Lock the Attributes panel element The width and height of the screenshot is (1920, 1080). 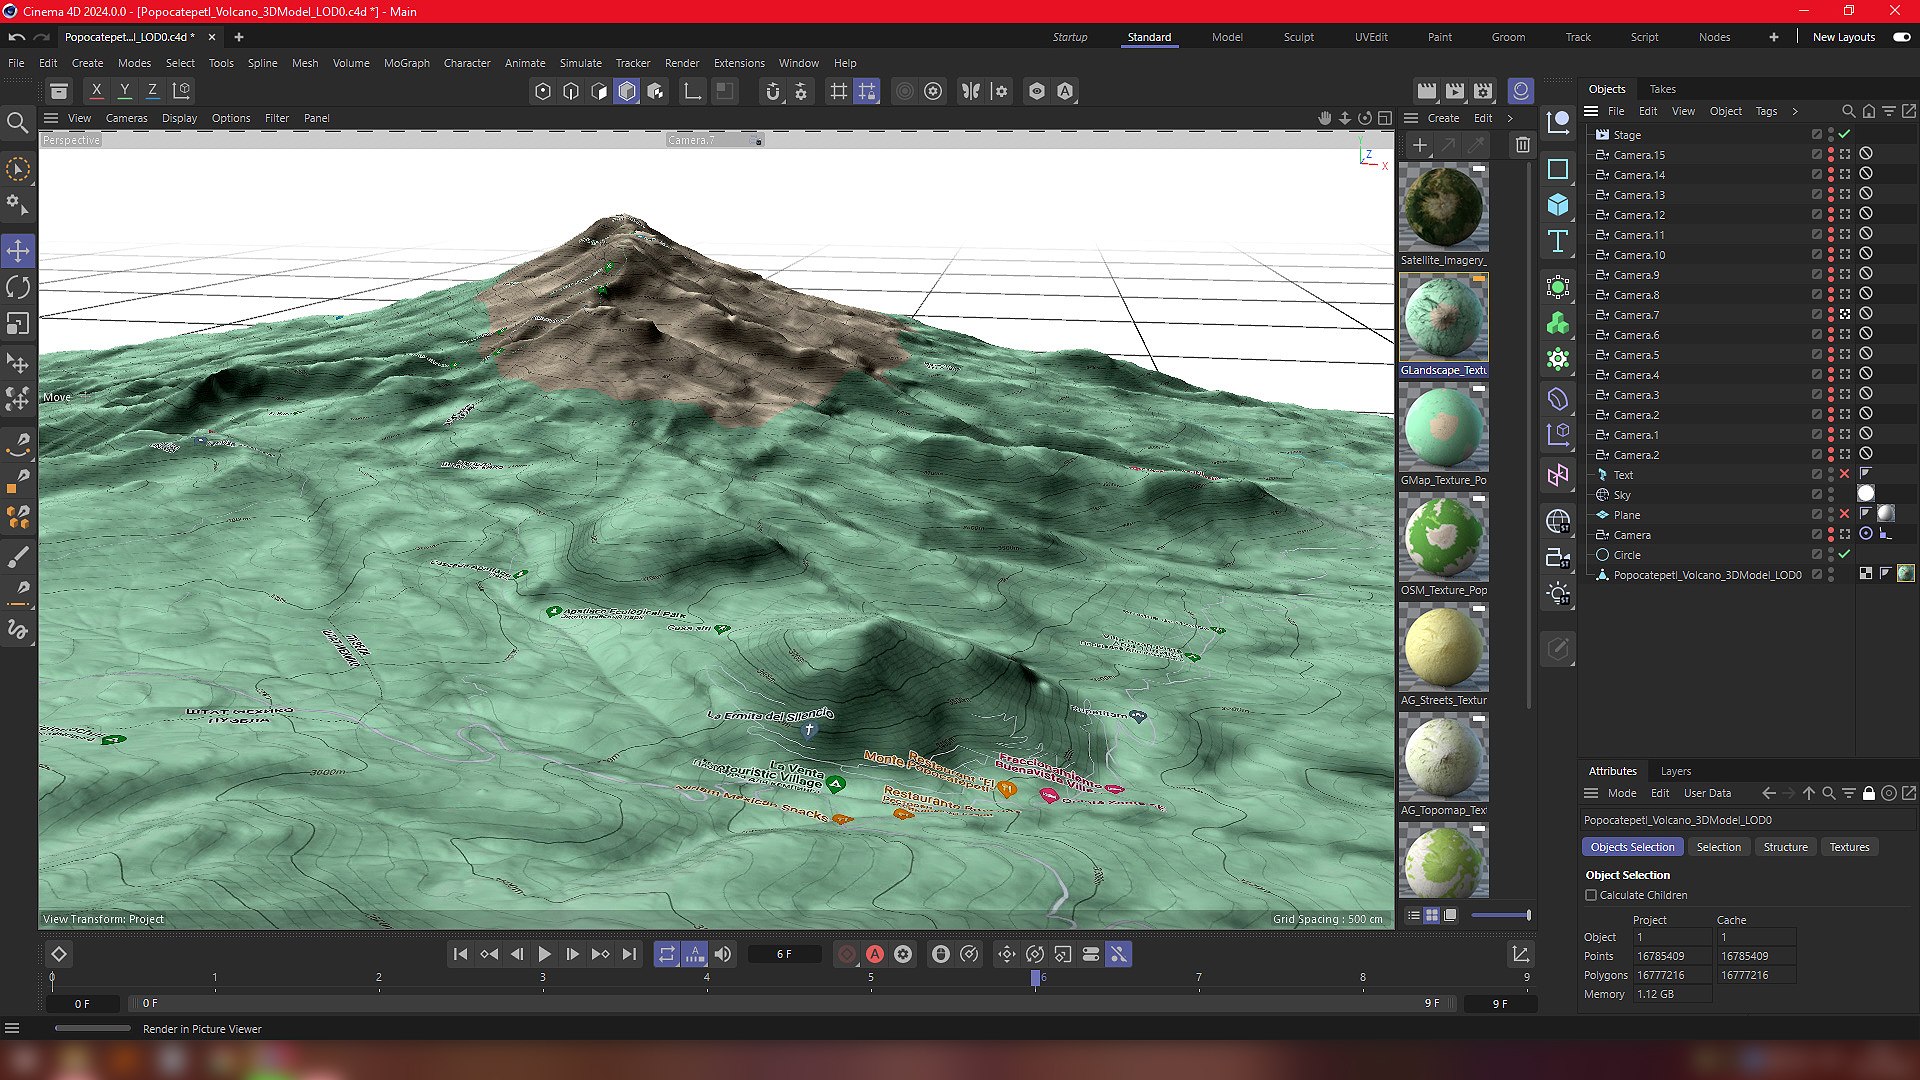click(x=1868, y=793)
